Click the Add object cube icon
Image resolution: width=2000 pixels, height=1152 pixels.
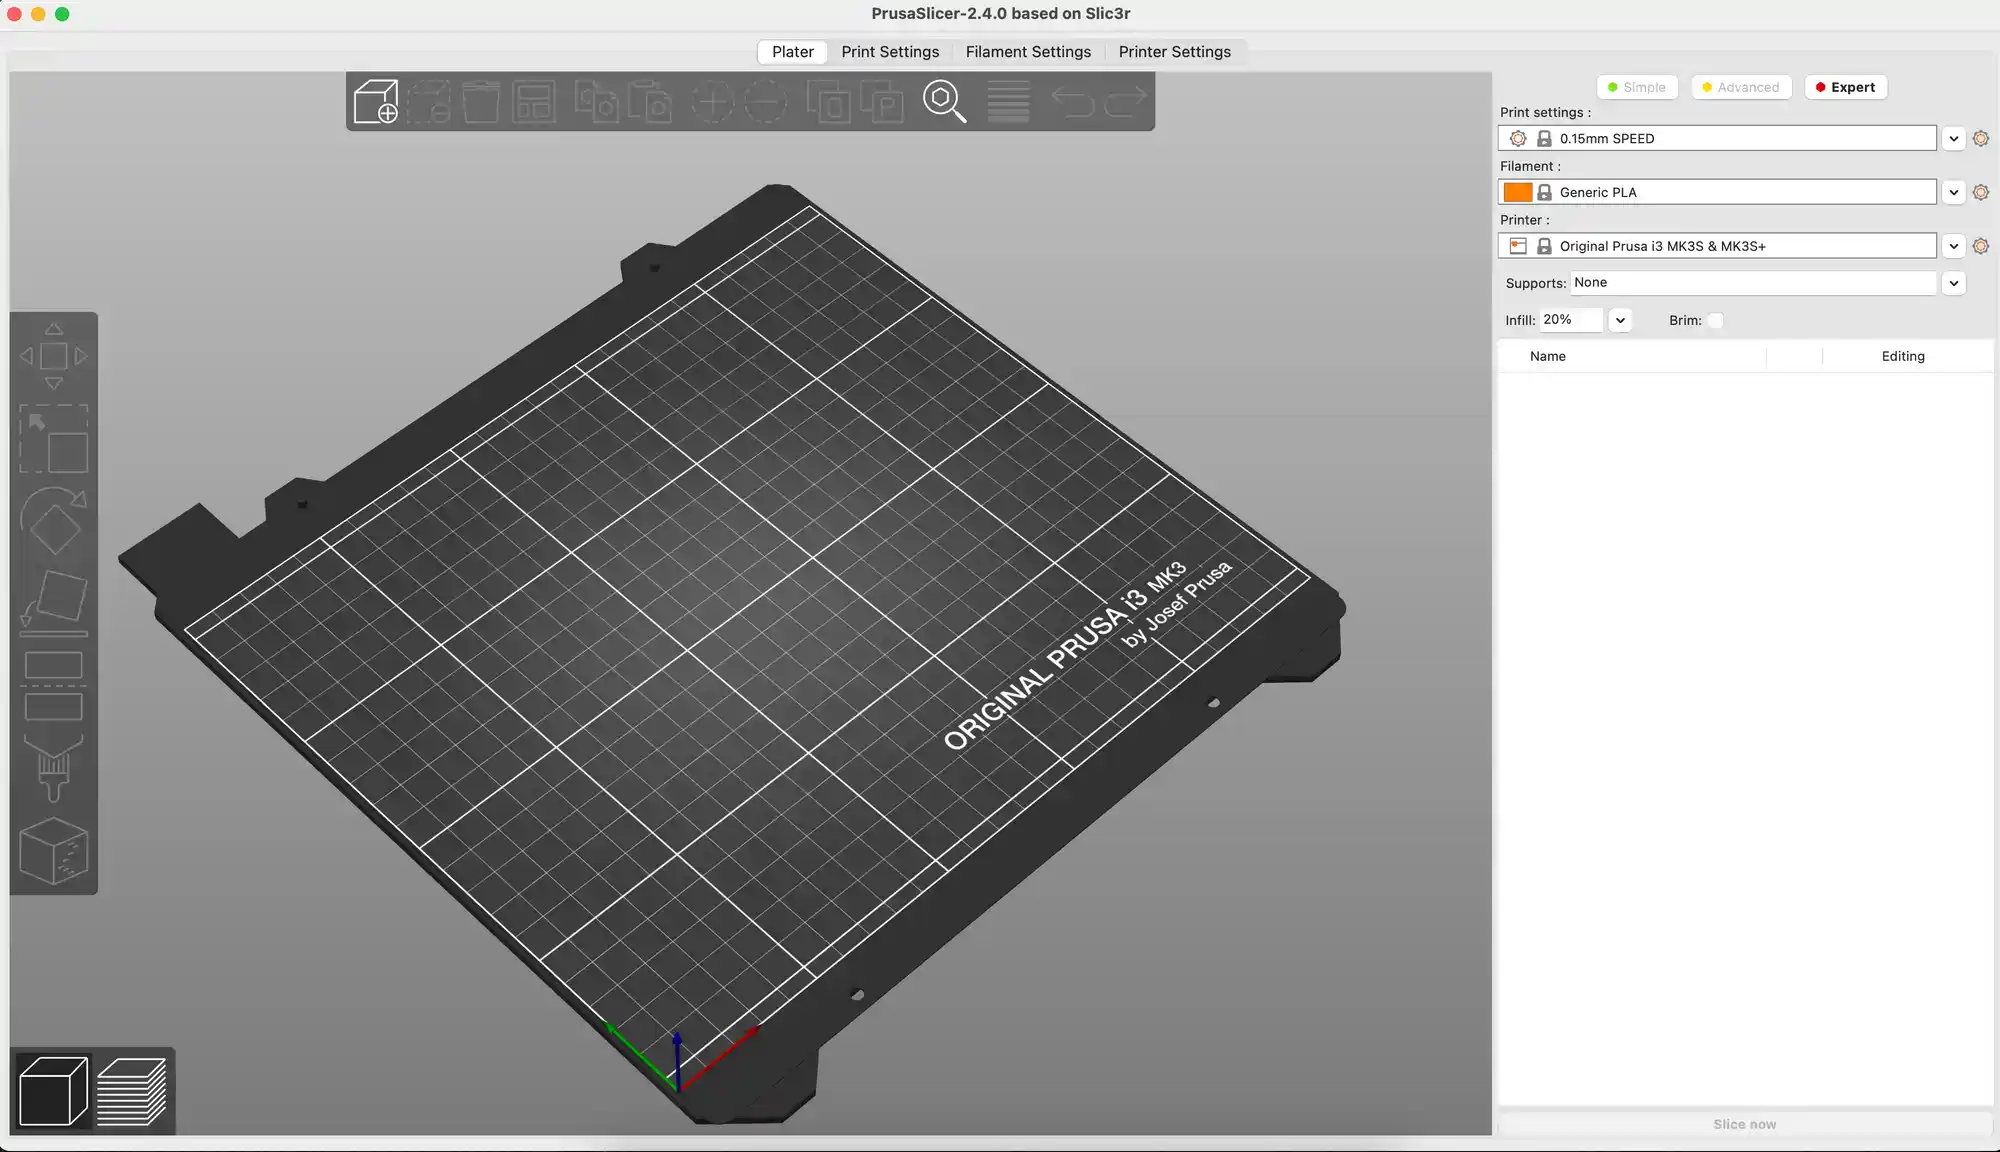tap(376, 101)
